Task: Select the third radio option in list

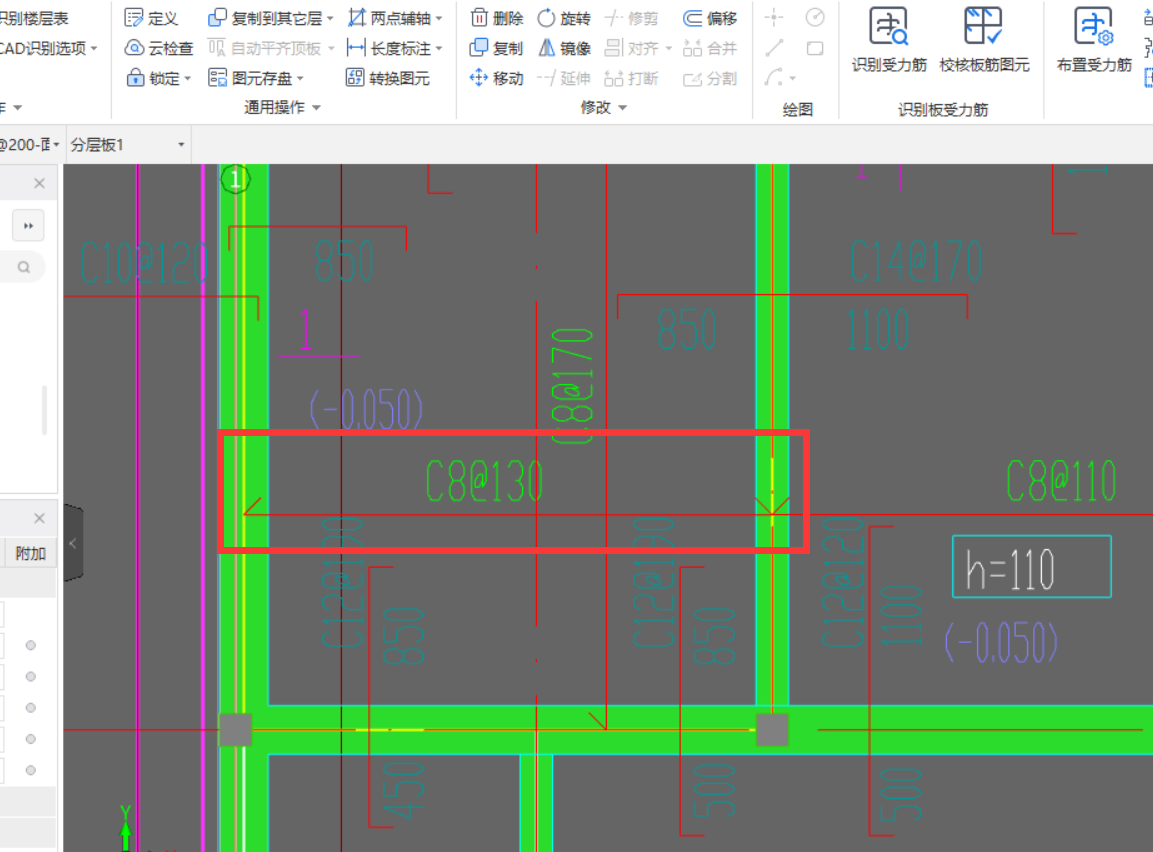Action: 30,707
